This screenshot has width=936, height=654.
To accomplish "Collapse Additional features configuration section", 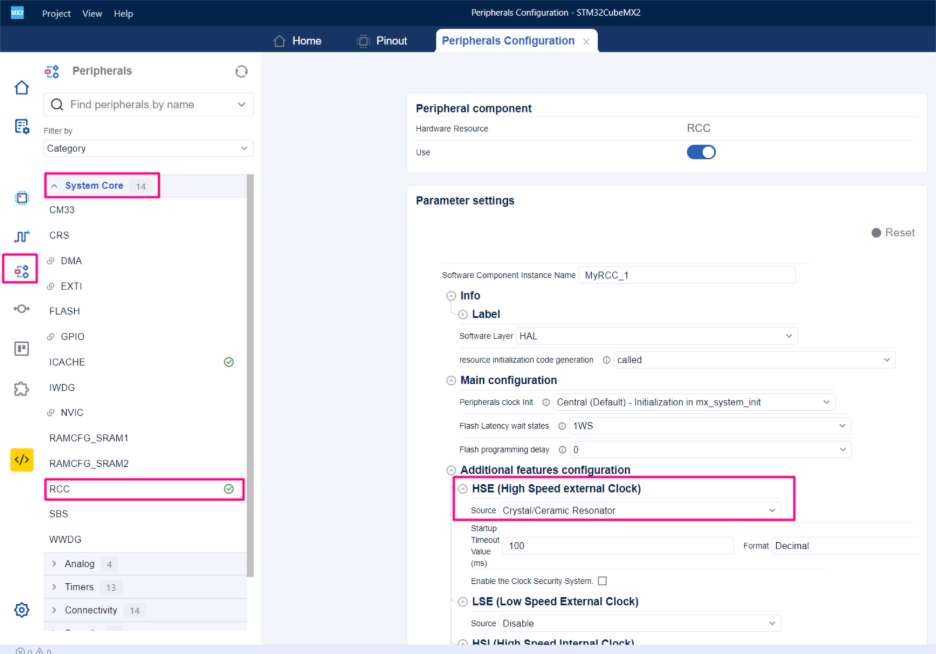I will (x=451, y=470).
